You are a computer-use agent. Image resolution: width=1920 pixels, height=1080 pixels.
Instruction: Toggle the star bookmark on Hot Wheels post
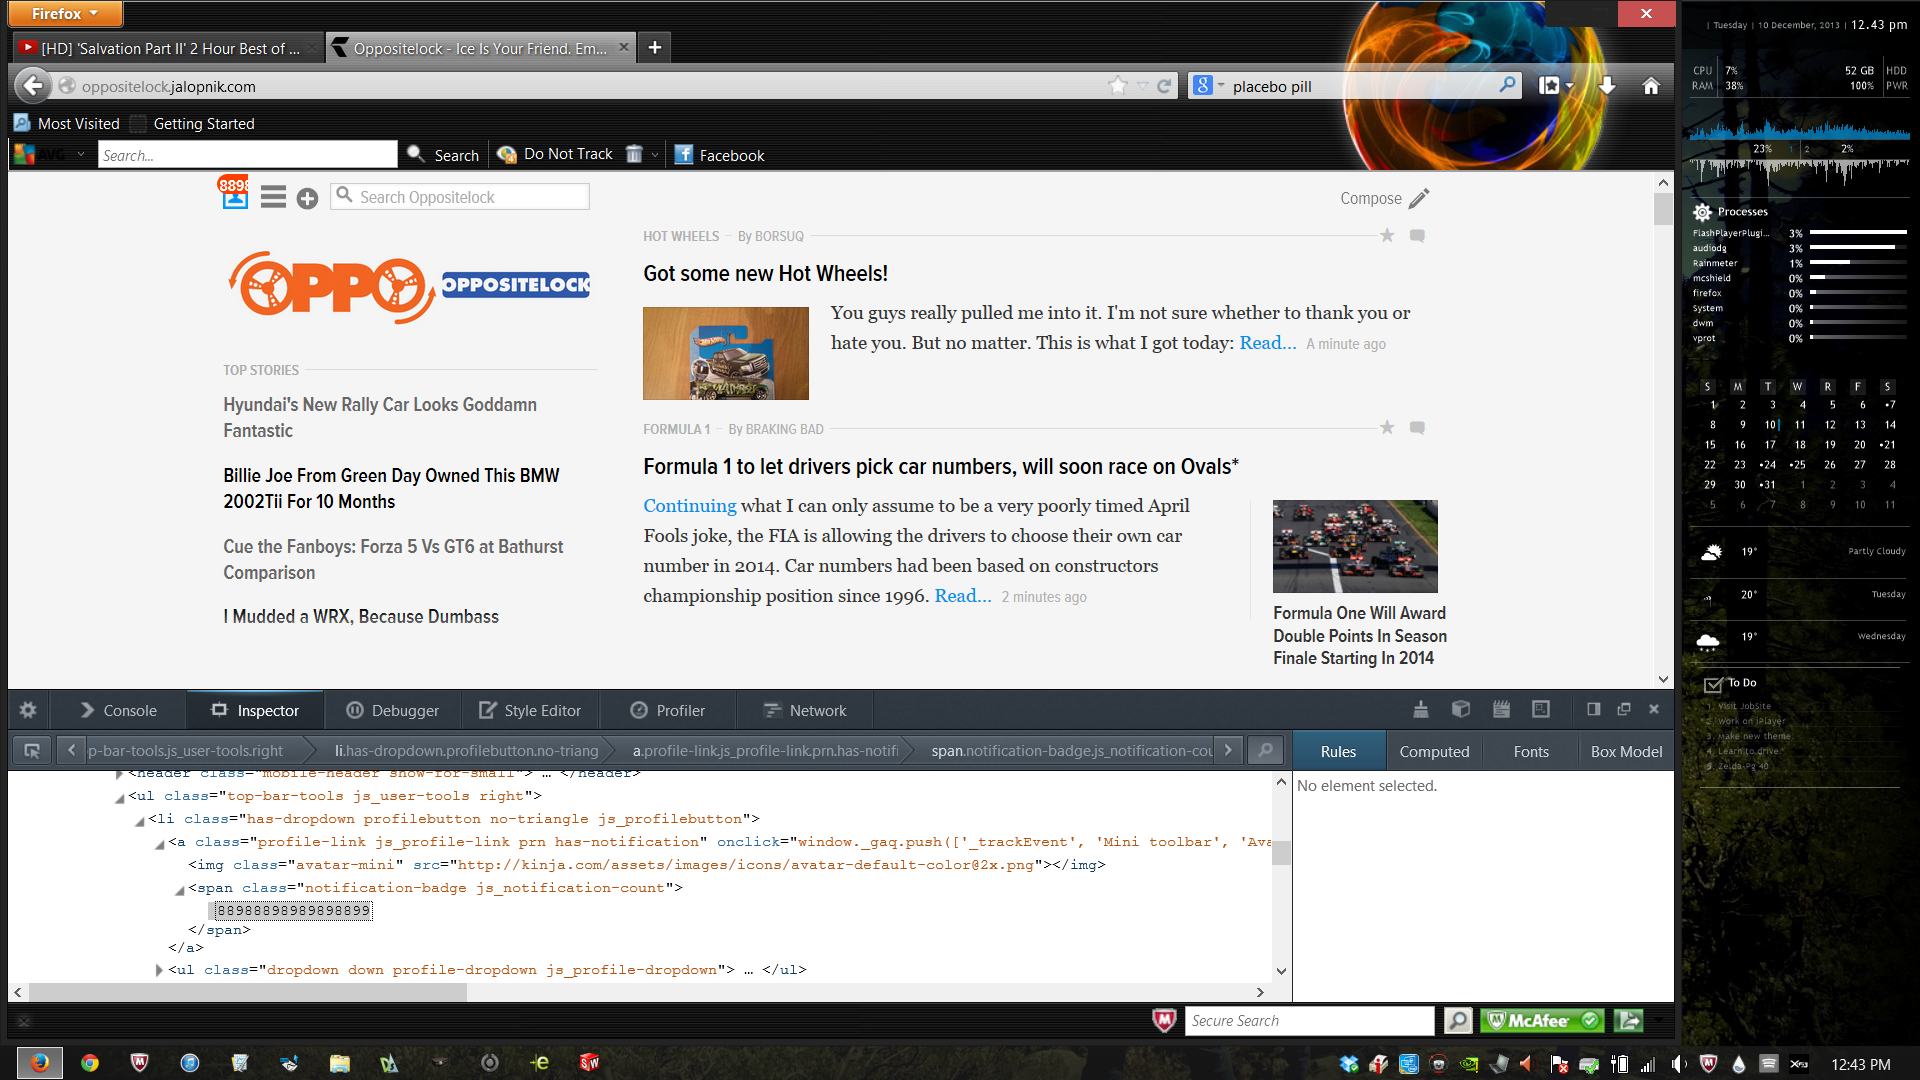1387,235
